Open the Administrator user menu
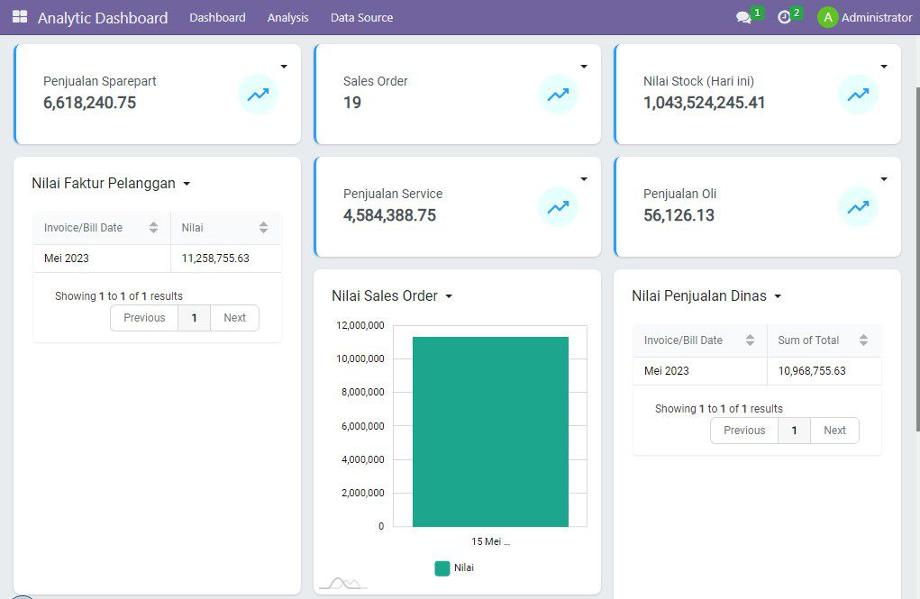This screenshot has height=599, width=920. click(865, 17)
